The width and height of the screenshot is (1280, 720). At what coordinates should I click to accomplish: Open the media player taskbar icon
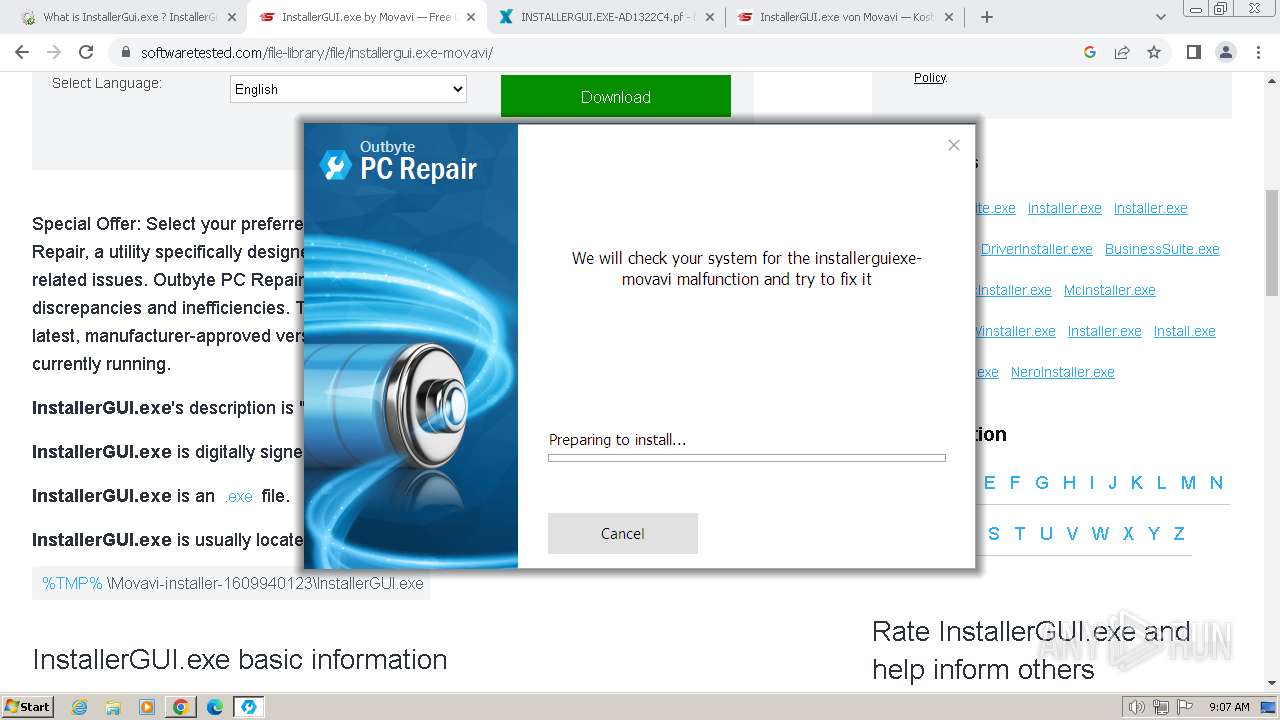tap(147, 707)
